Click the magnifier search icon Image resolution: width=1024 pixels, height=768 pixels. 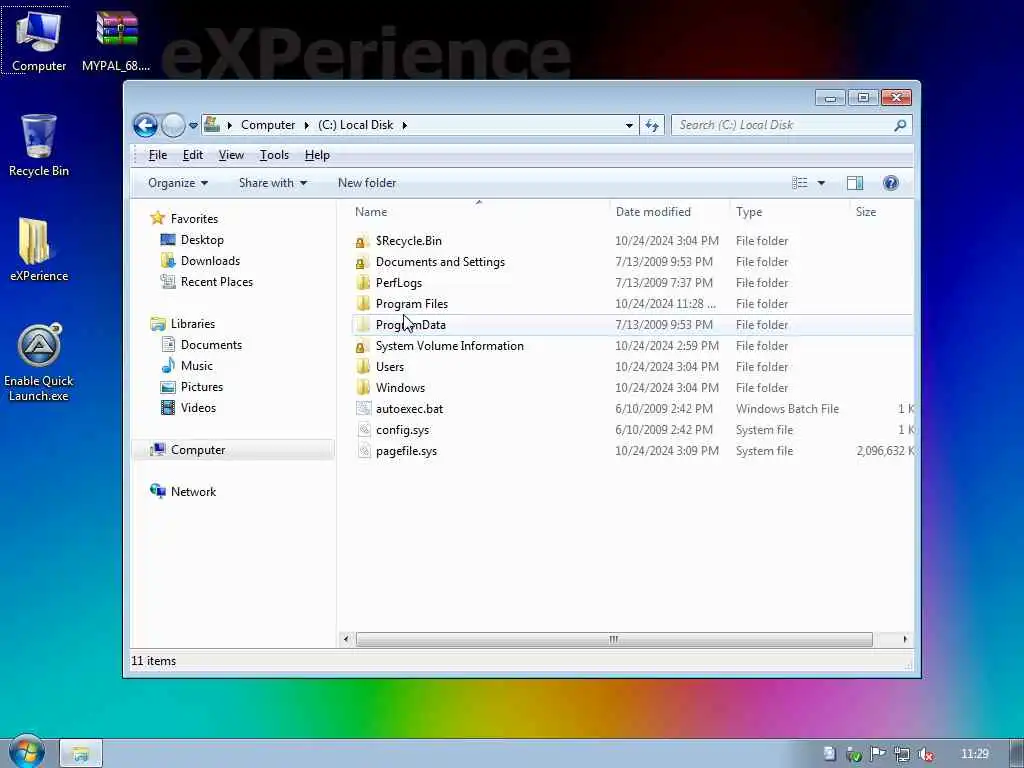900,125
